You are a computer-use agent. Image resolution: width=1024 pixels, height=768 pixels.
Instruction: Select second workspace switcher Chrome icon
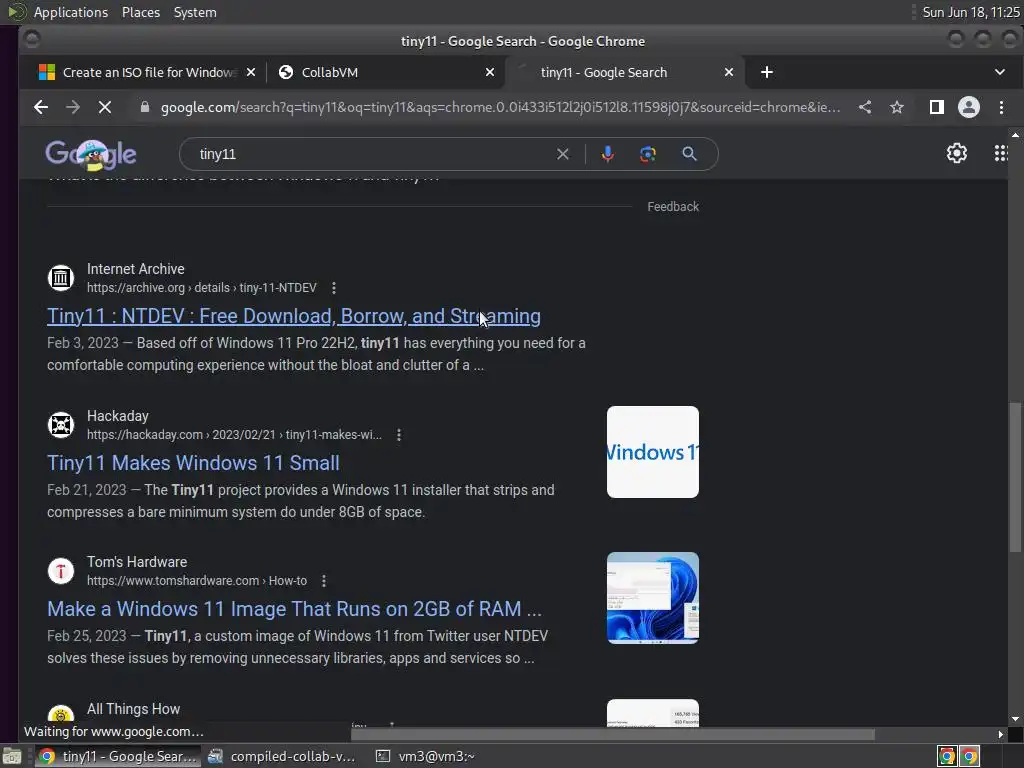970,756
